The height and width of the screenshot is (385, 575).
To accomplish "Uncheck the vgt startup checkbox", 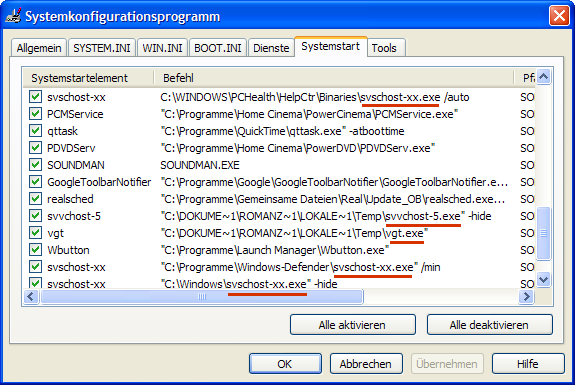I will (36, 233).
